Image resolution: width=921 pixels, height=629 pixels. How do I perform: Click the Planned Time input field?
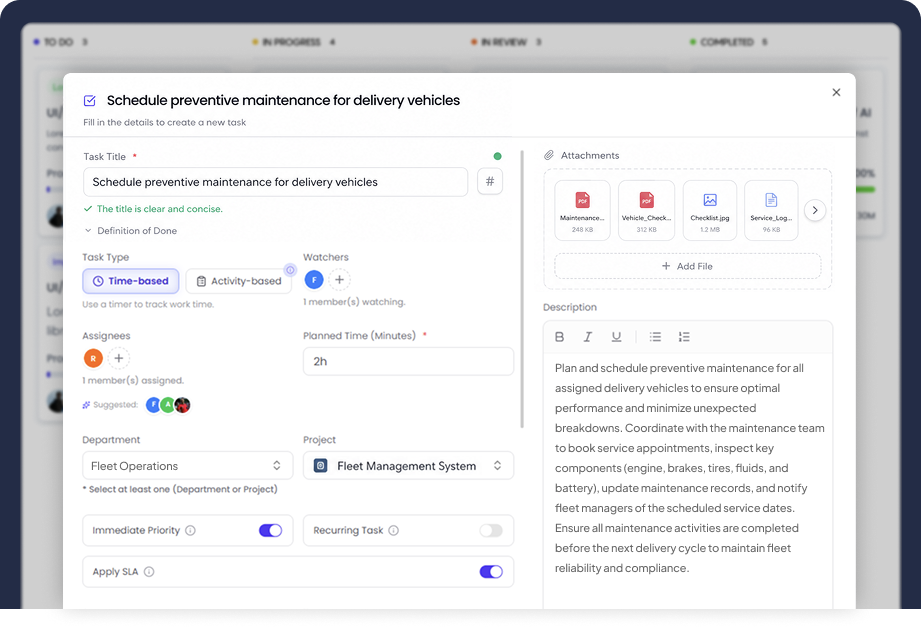point(408,361)
